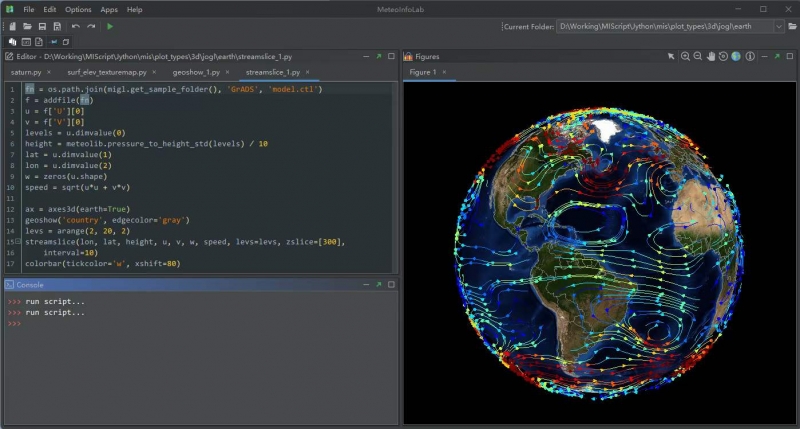Switch to the geoshow_1.py tab

pyautogui.click(x=196, y=73)
